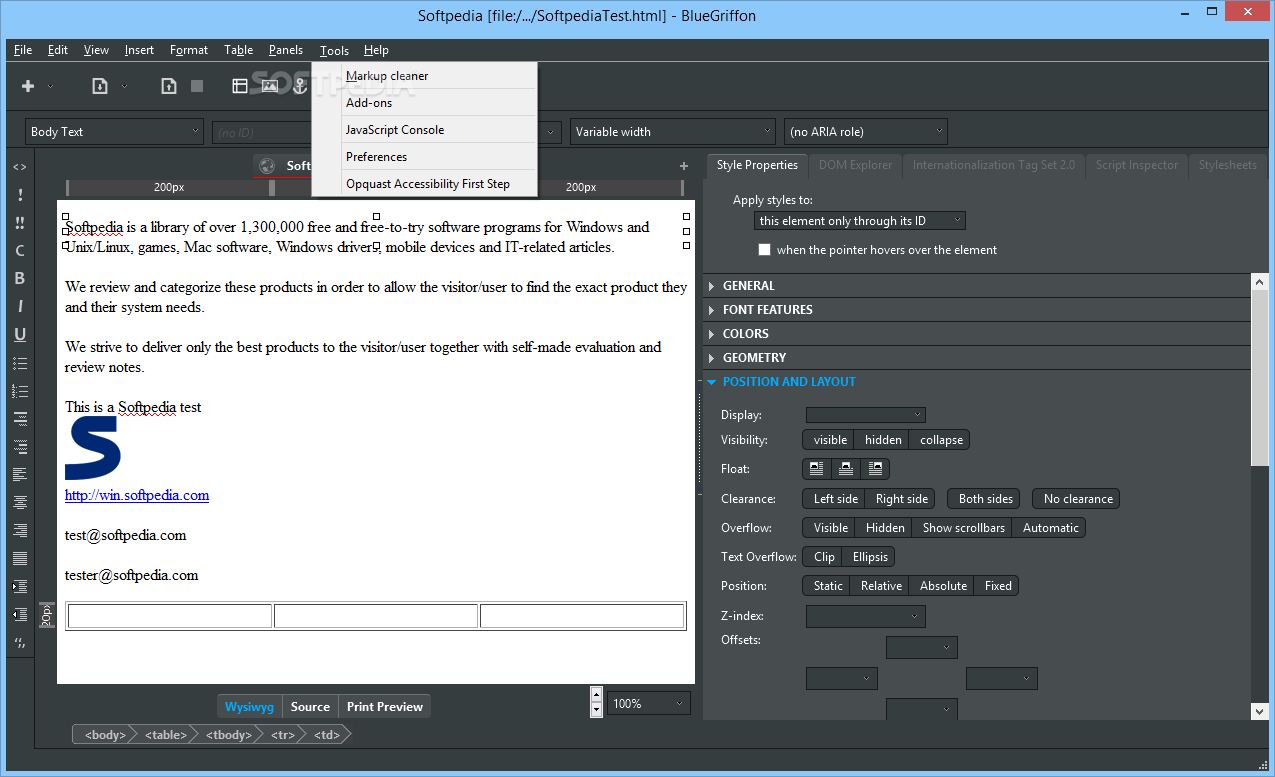Image resolution: width=1275 pixels, height=777 pixels.
Task: Expand the GEOMETRY section
Action: tap(977, 358)
